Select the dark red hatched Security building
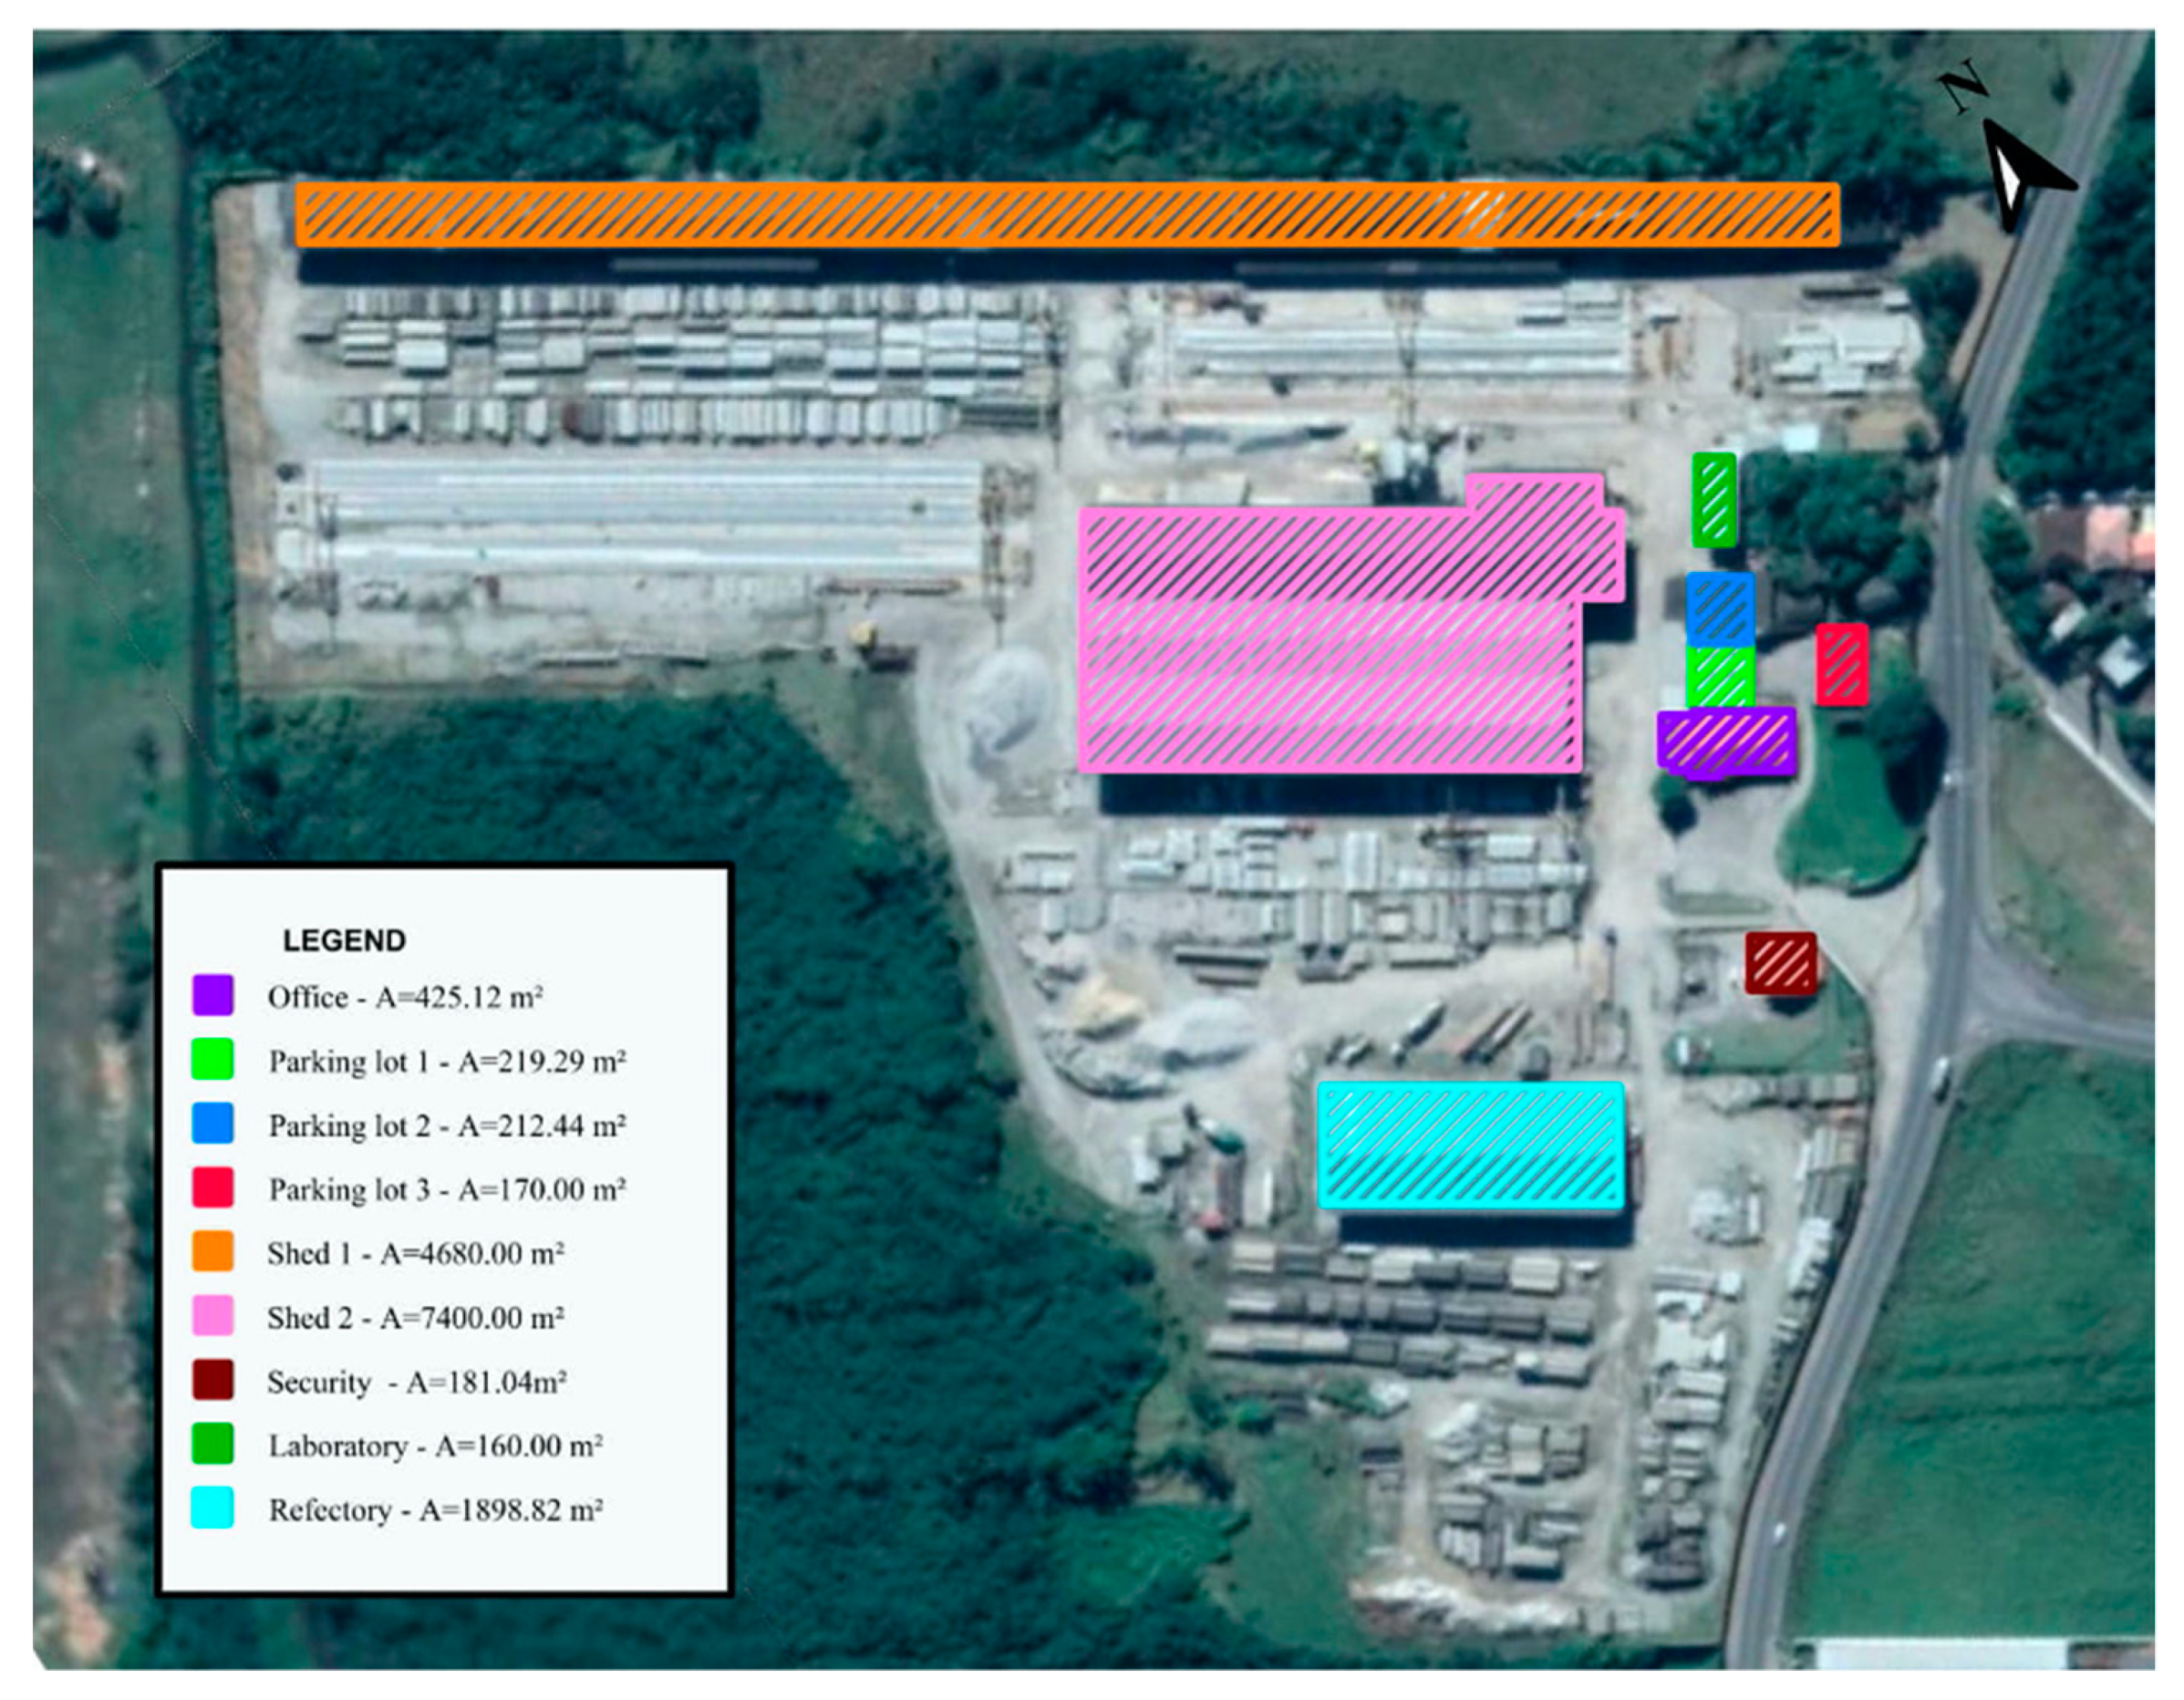 1781,963
